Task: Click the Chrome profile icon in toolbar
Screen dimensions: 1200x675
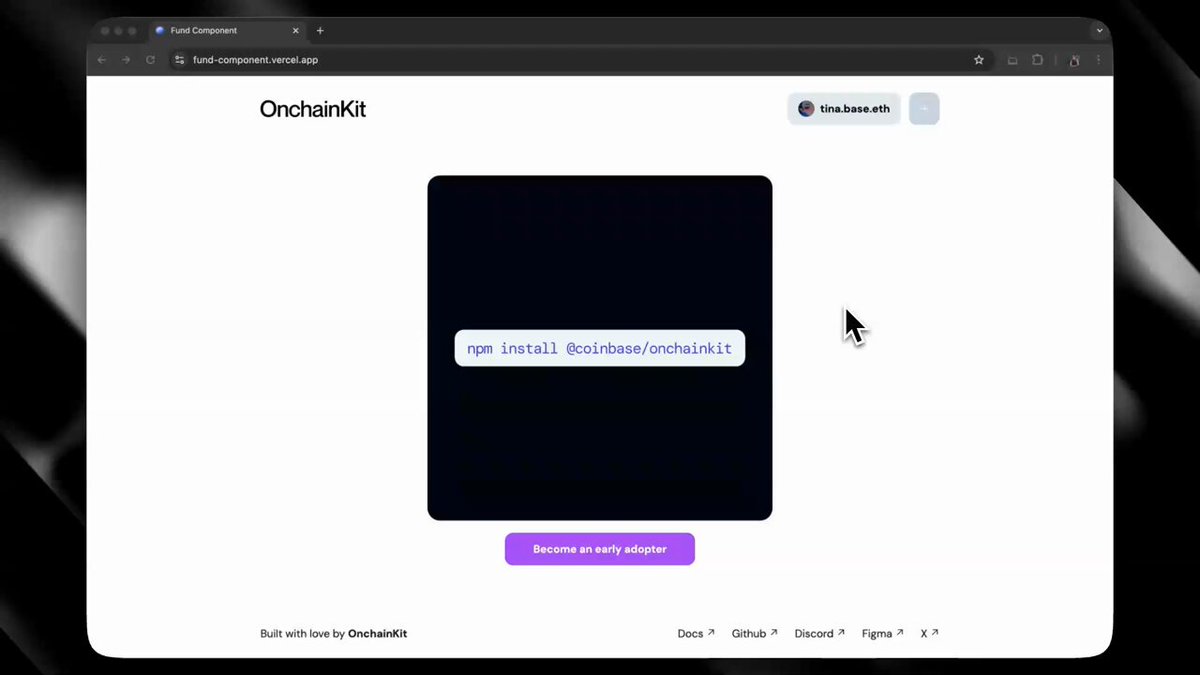Action: click(x=1074, y=60)
